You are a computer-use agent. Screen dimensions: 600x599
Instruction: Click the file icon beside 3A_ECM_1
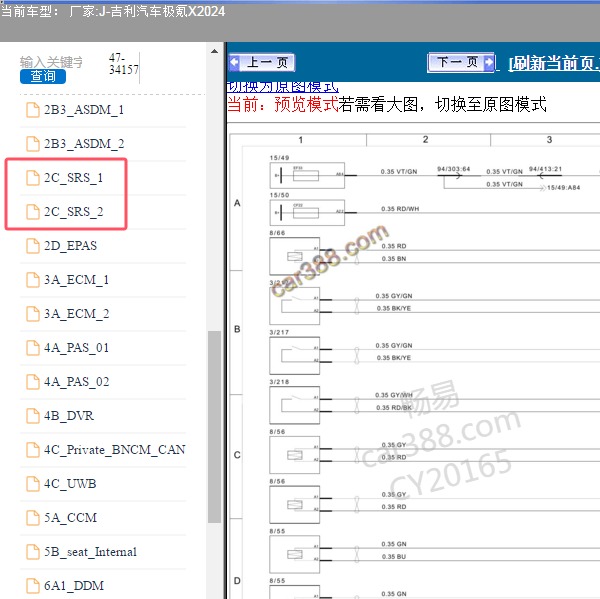pyautogui.click(x=33, y=280)
